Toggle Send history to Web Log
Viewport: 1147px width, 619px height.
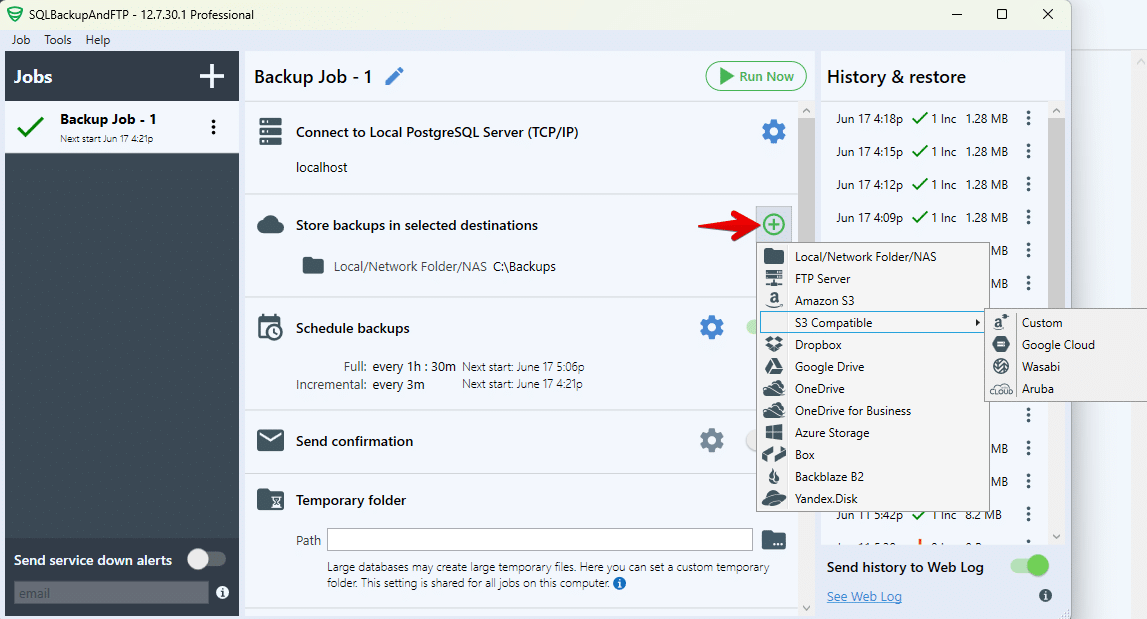tap(1029, 566)
